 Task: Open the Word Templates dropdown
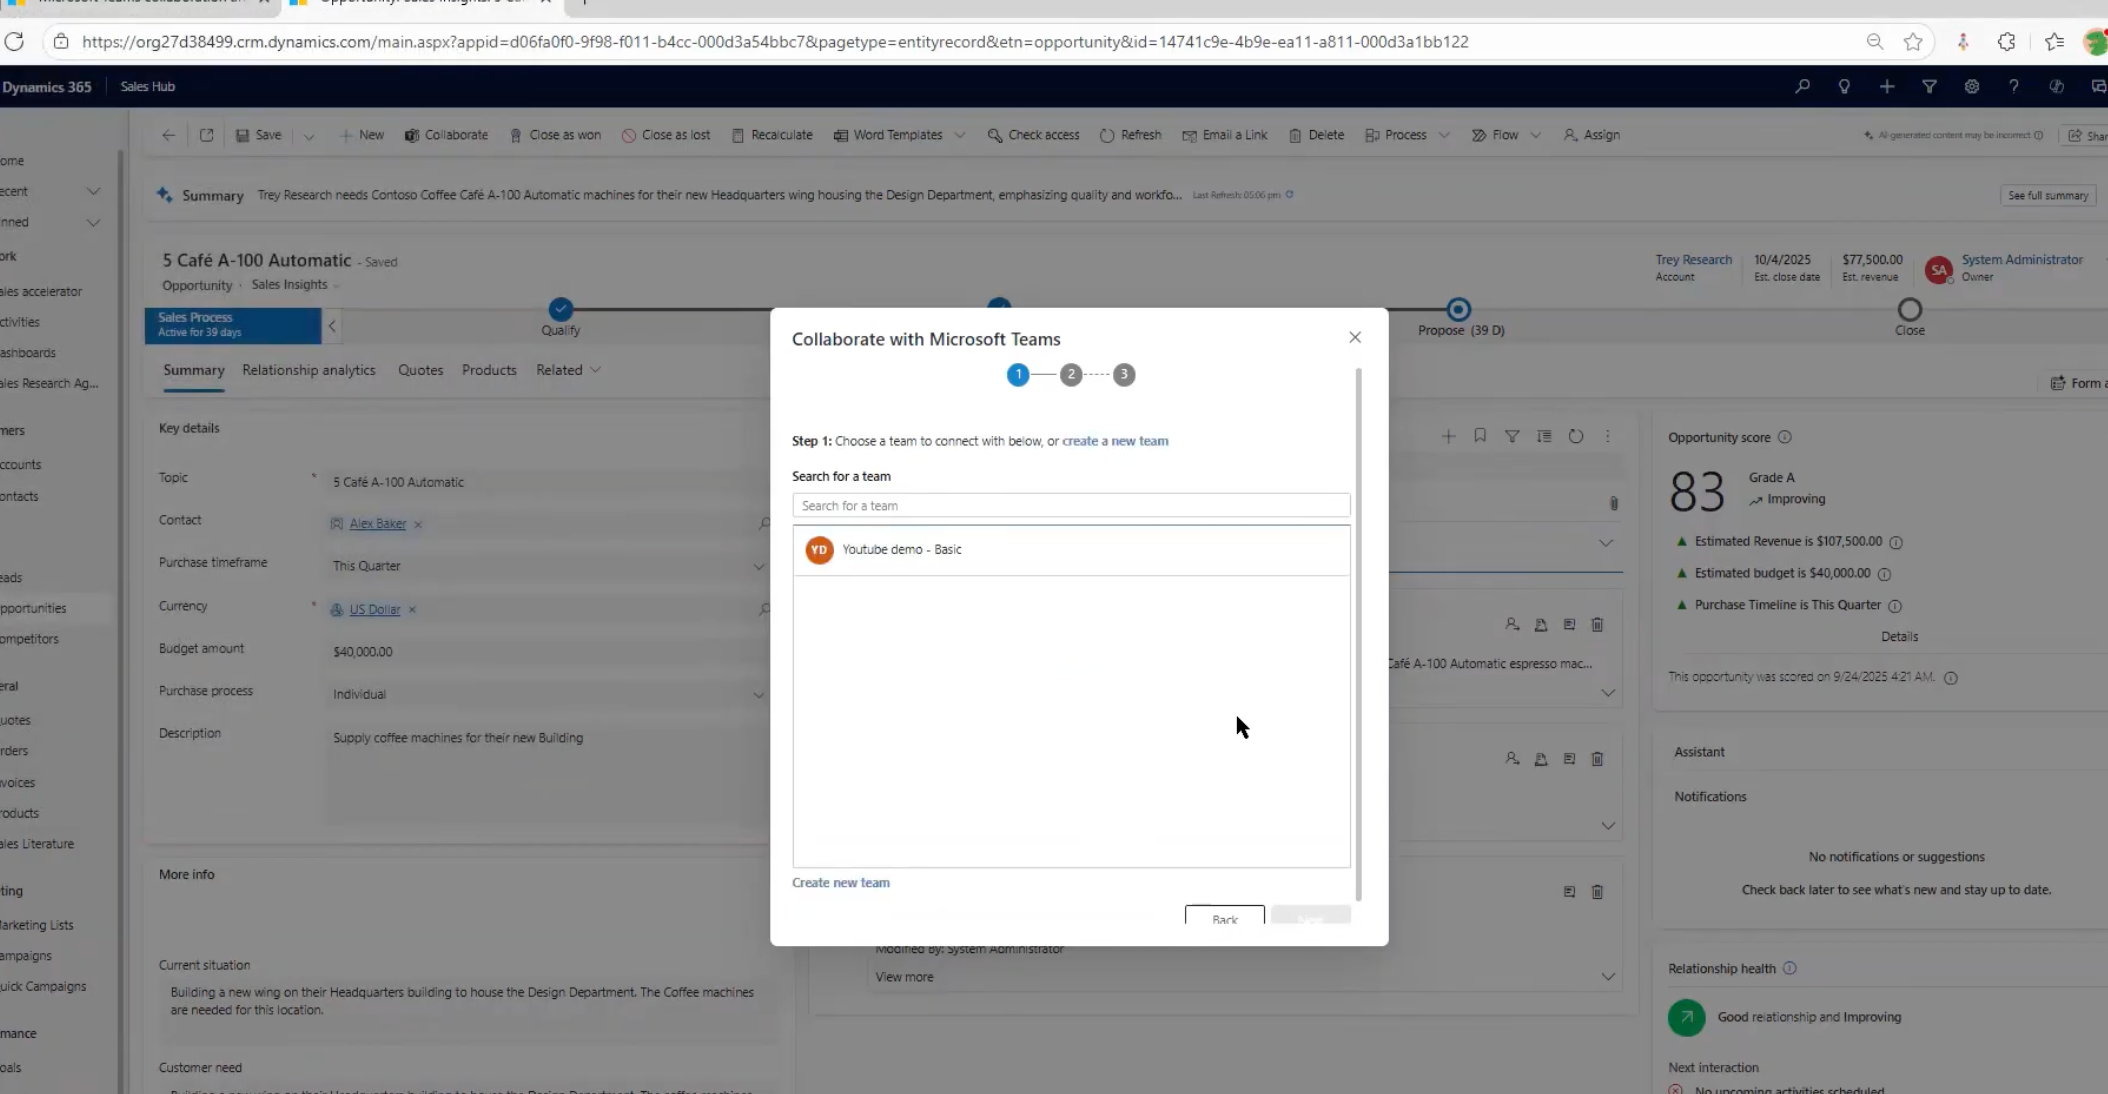(x=960, y=136)
